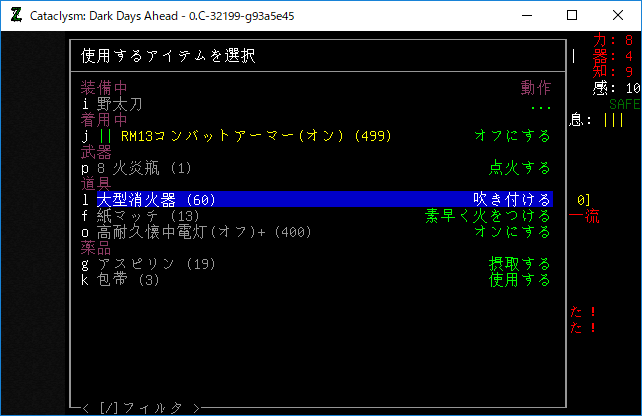642x416 pixels.
Task: Click 使用する action for bandage
Action: (x=519, y=280)
